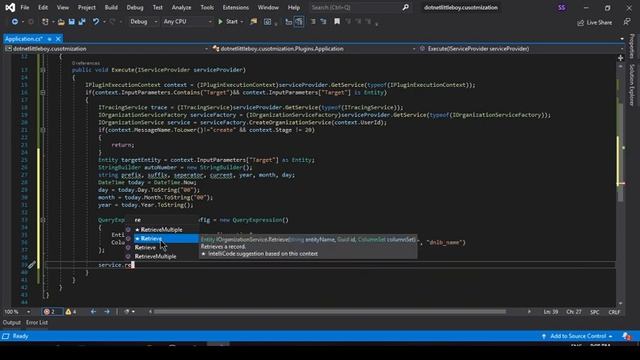The width and height of the screenshot is (640, 360).
Task: Click the Undo toolbar icon
Action: click(x=96, y=22)
